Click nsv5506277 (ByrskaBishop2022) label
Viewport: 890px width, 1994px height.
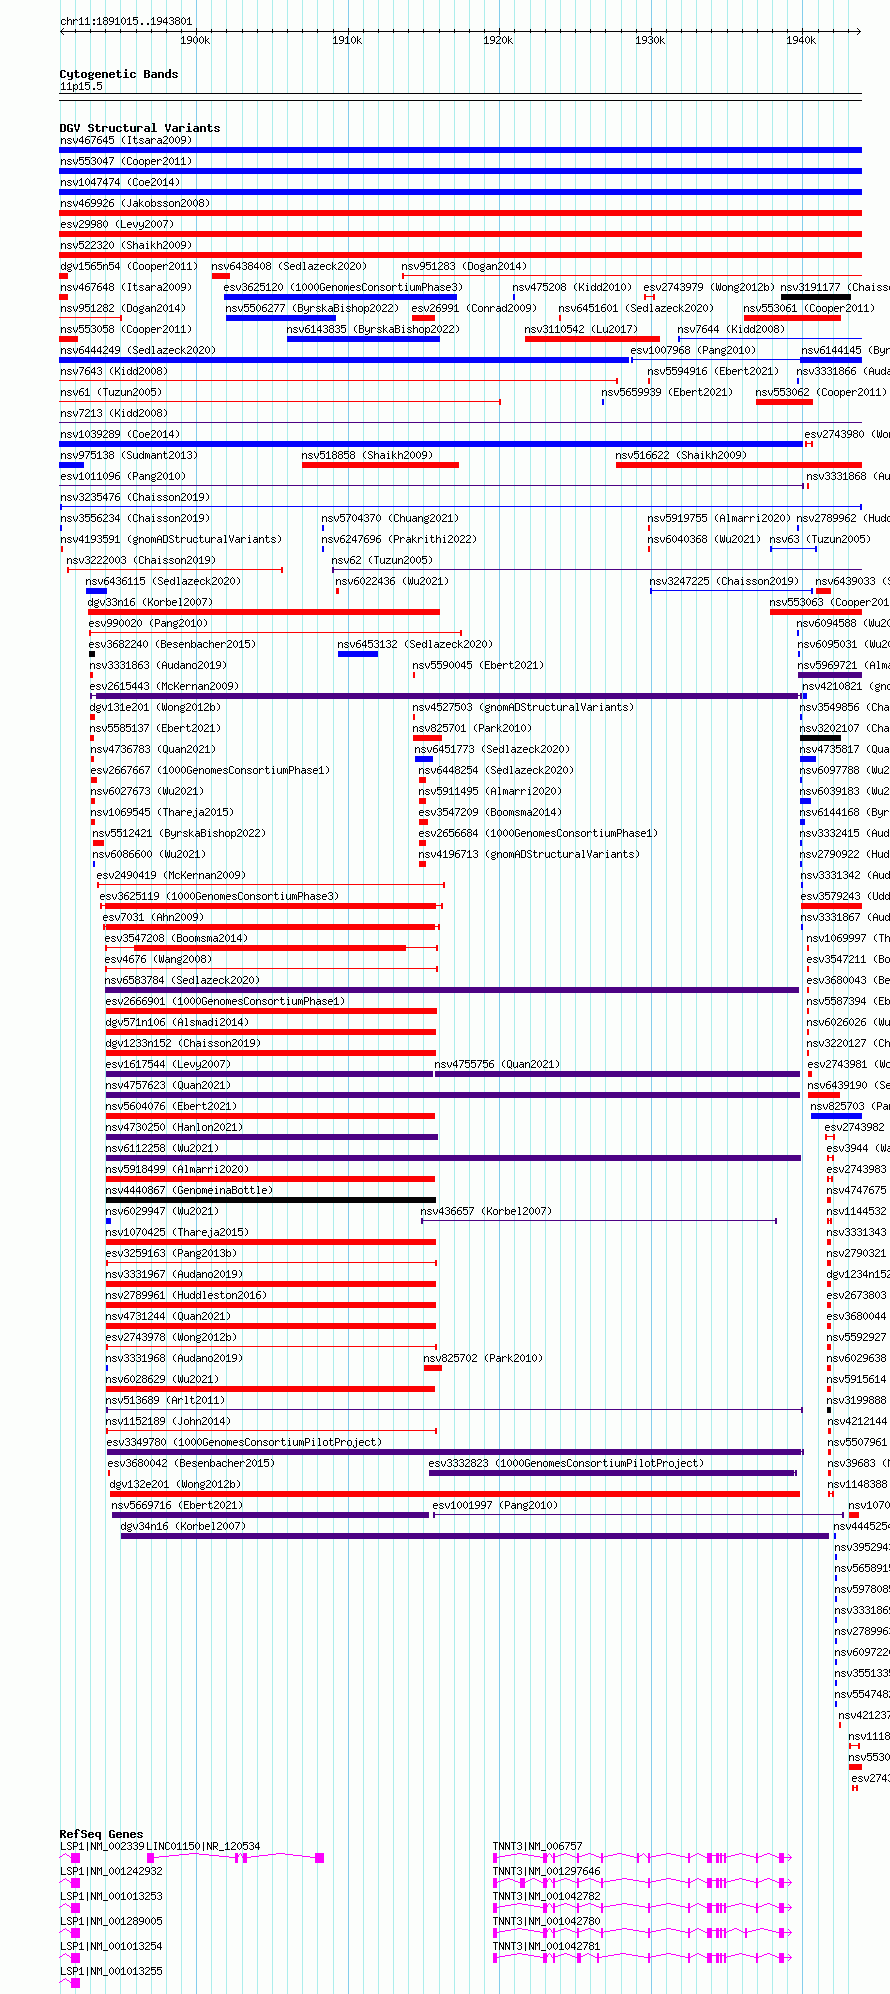pos(312,308)
